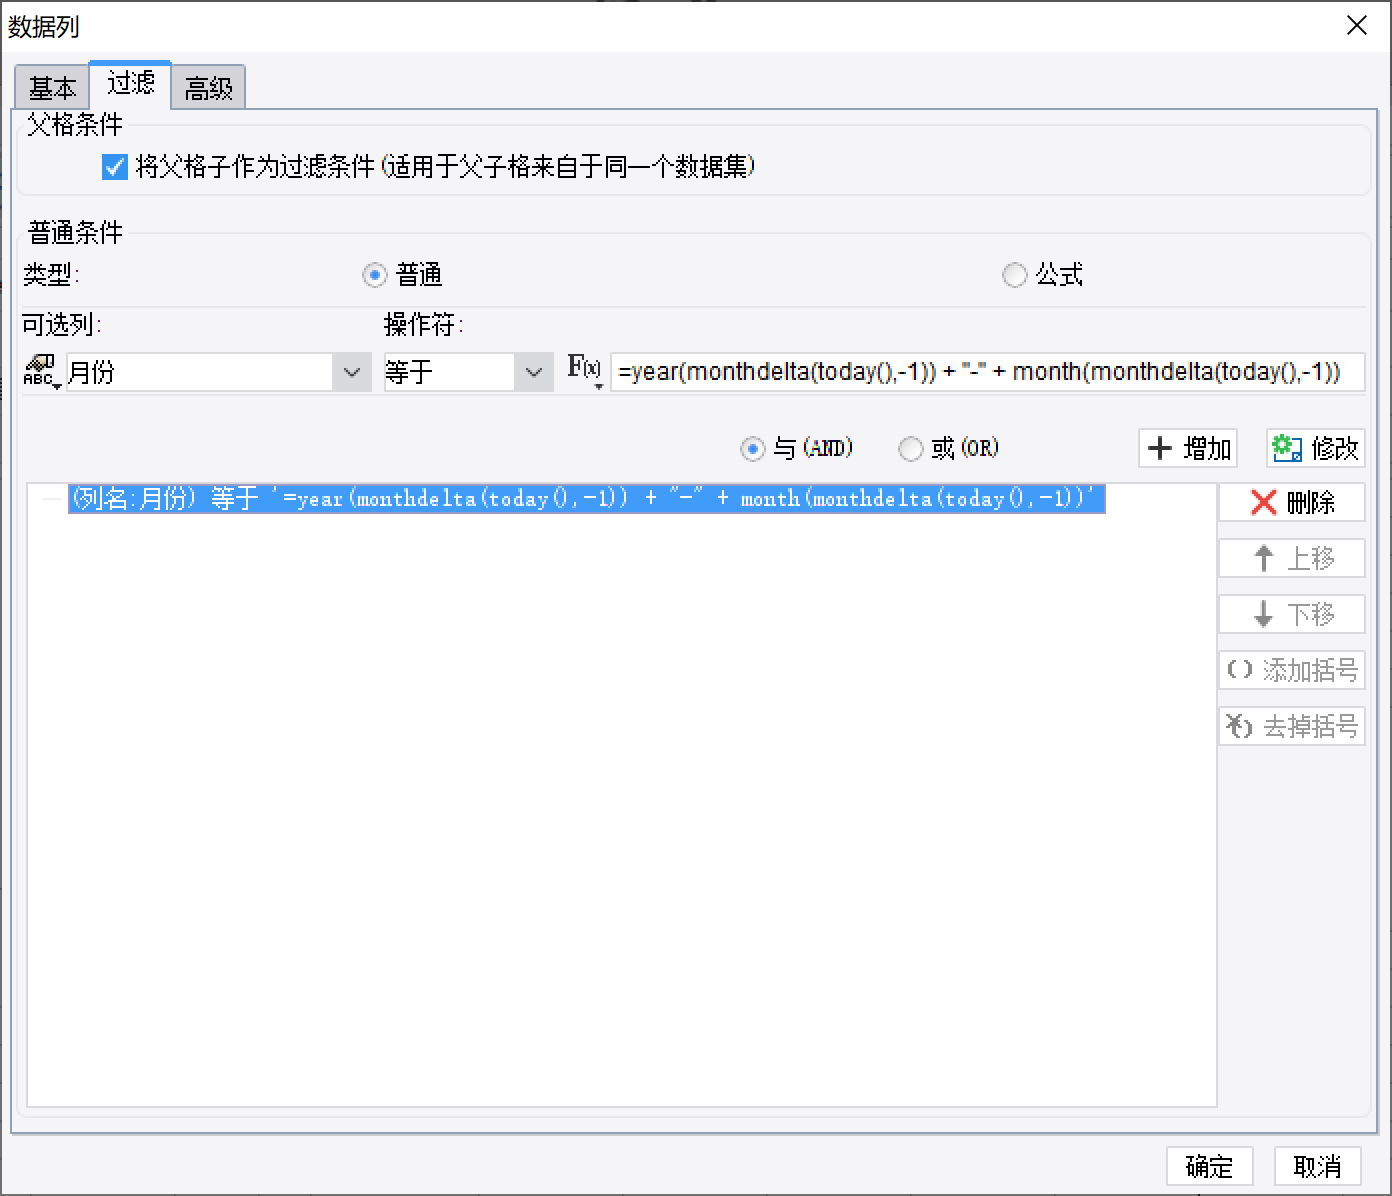This screenshot has width=1392, height=1196.
Task: Click the formula value input field
Action: (x=987, y=372)
